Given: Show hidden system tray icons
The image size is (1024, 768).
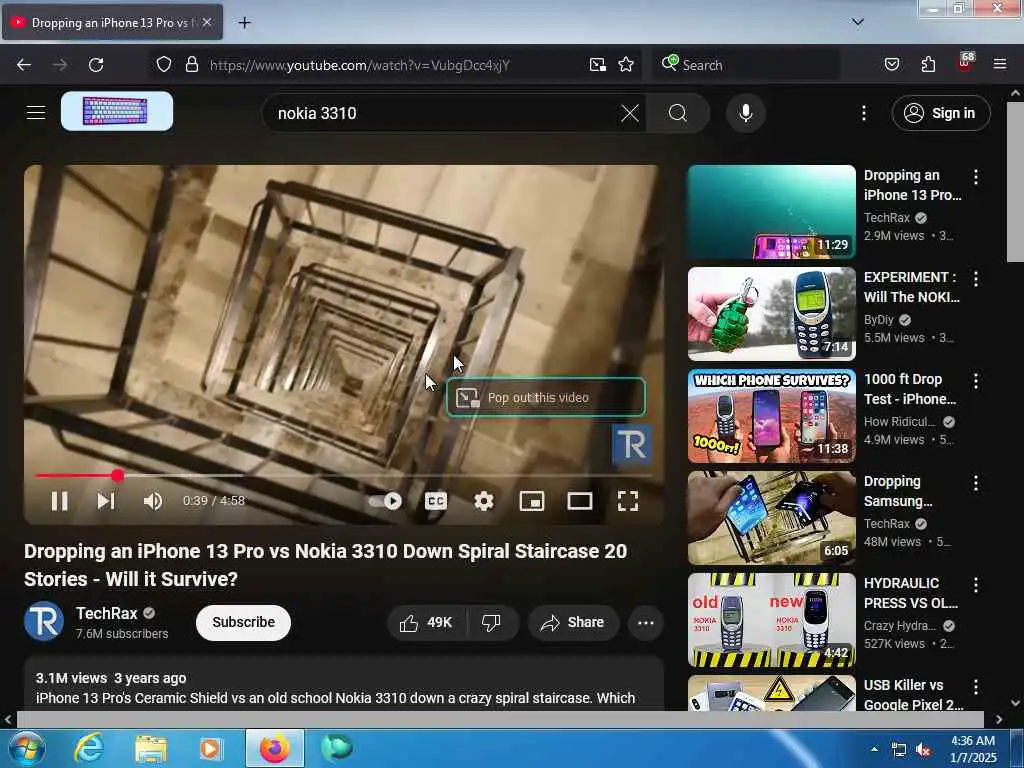Looking at the screenshot, I should (874, 750).
